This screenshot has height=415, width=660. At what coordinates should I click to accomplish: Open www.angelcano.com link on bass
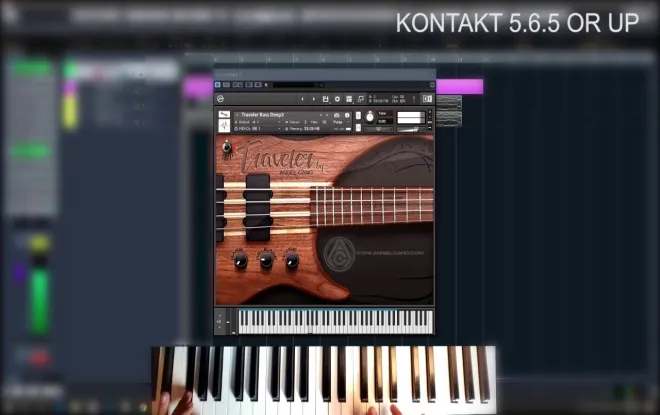pos(390,253)
